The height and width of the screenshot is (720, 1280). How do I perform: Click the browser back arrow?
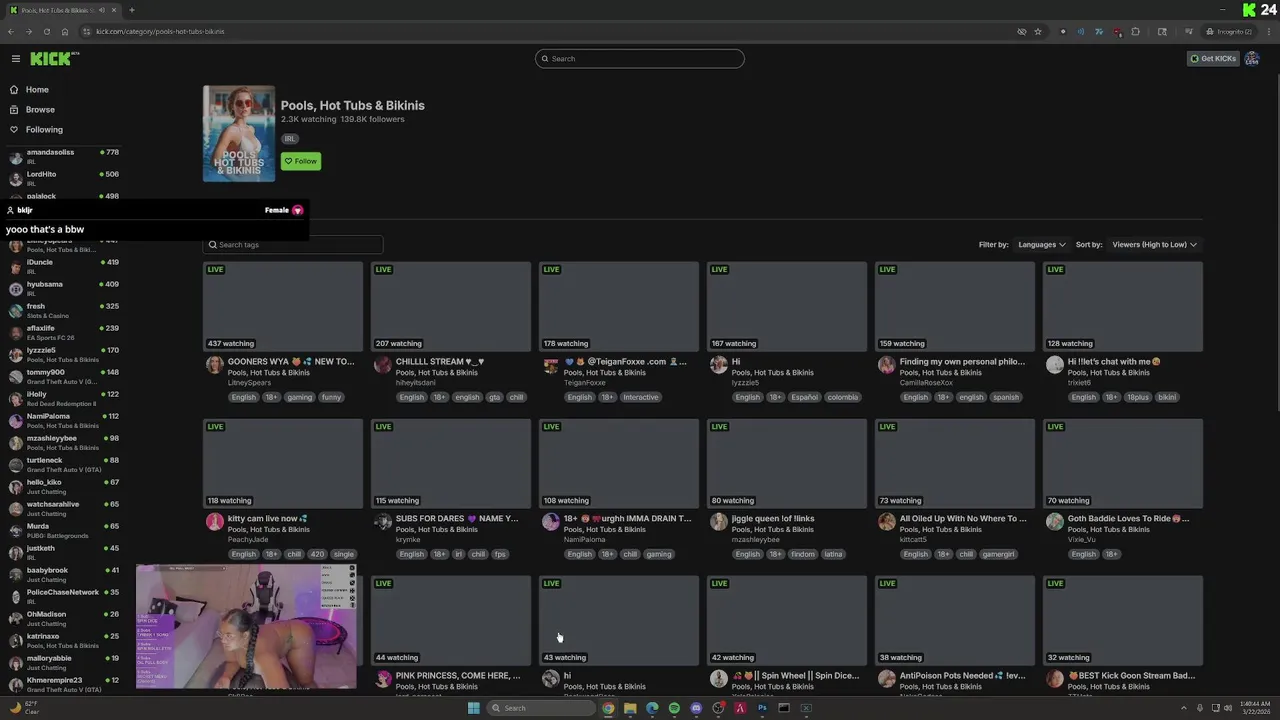coord(11,32)
